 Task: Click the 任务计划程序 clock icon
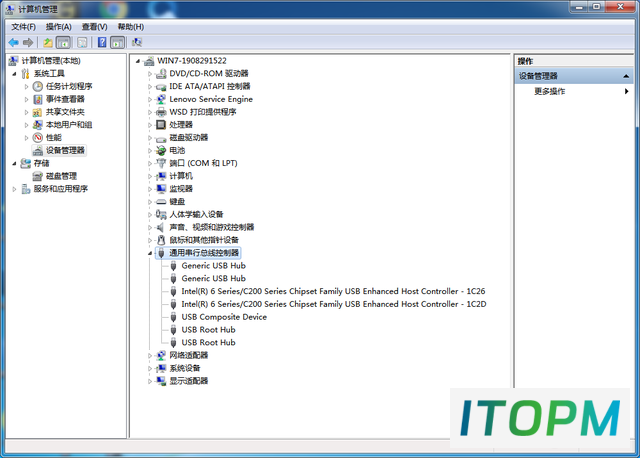tap(38, 86)
